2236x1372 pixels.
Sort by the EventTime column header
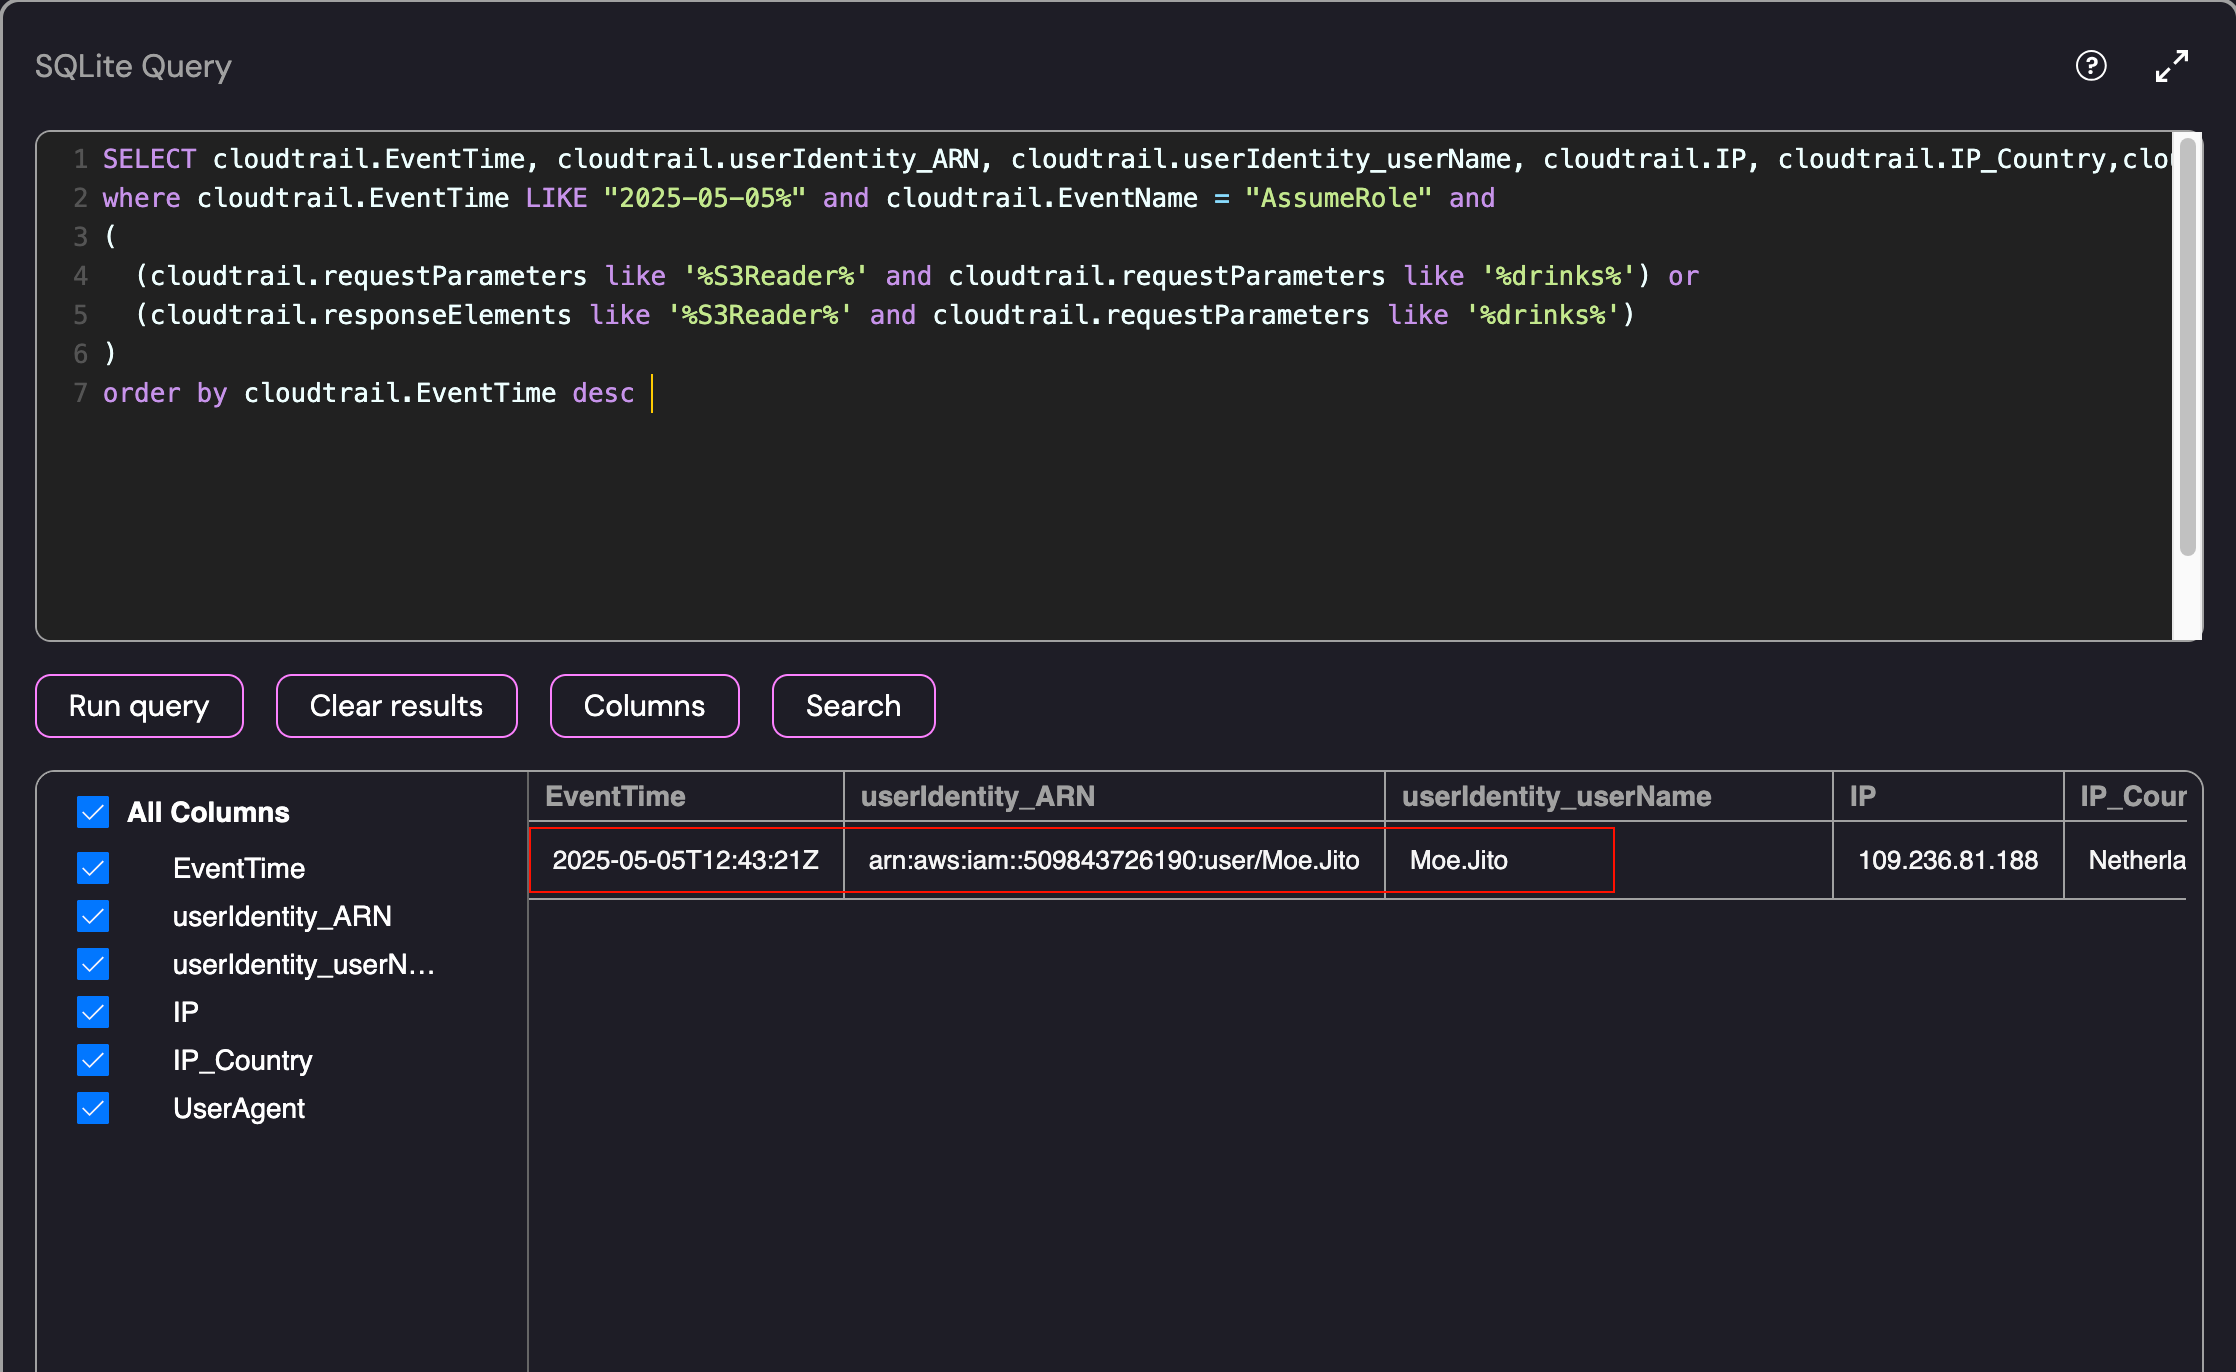[615, 797]
